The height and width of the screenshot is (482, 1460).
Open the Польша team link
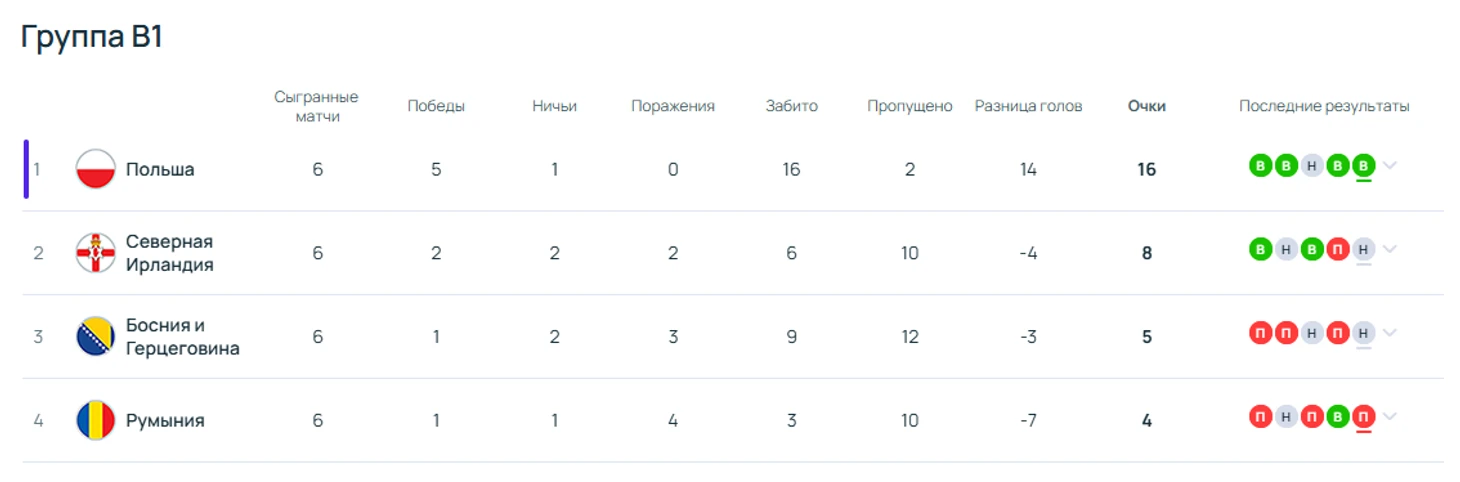point(160,169)
